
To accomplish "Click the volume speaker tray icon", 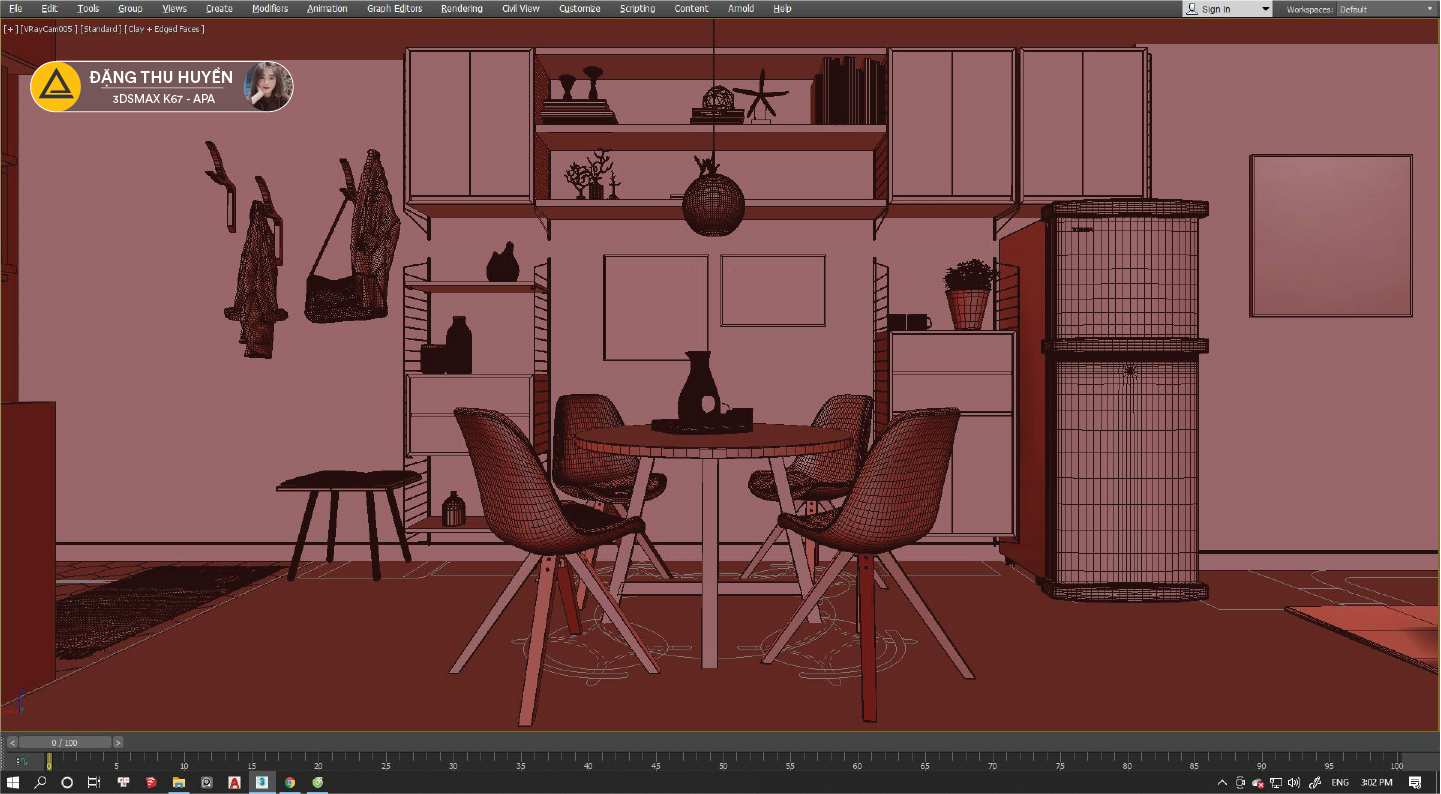I will pos(1294,782).
